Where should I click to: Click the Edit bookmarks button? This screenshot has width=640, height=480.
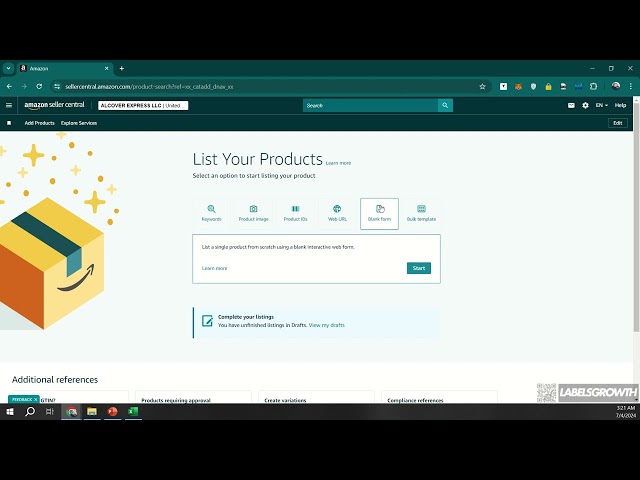pyautogui.click(x=618, y=123)
